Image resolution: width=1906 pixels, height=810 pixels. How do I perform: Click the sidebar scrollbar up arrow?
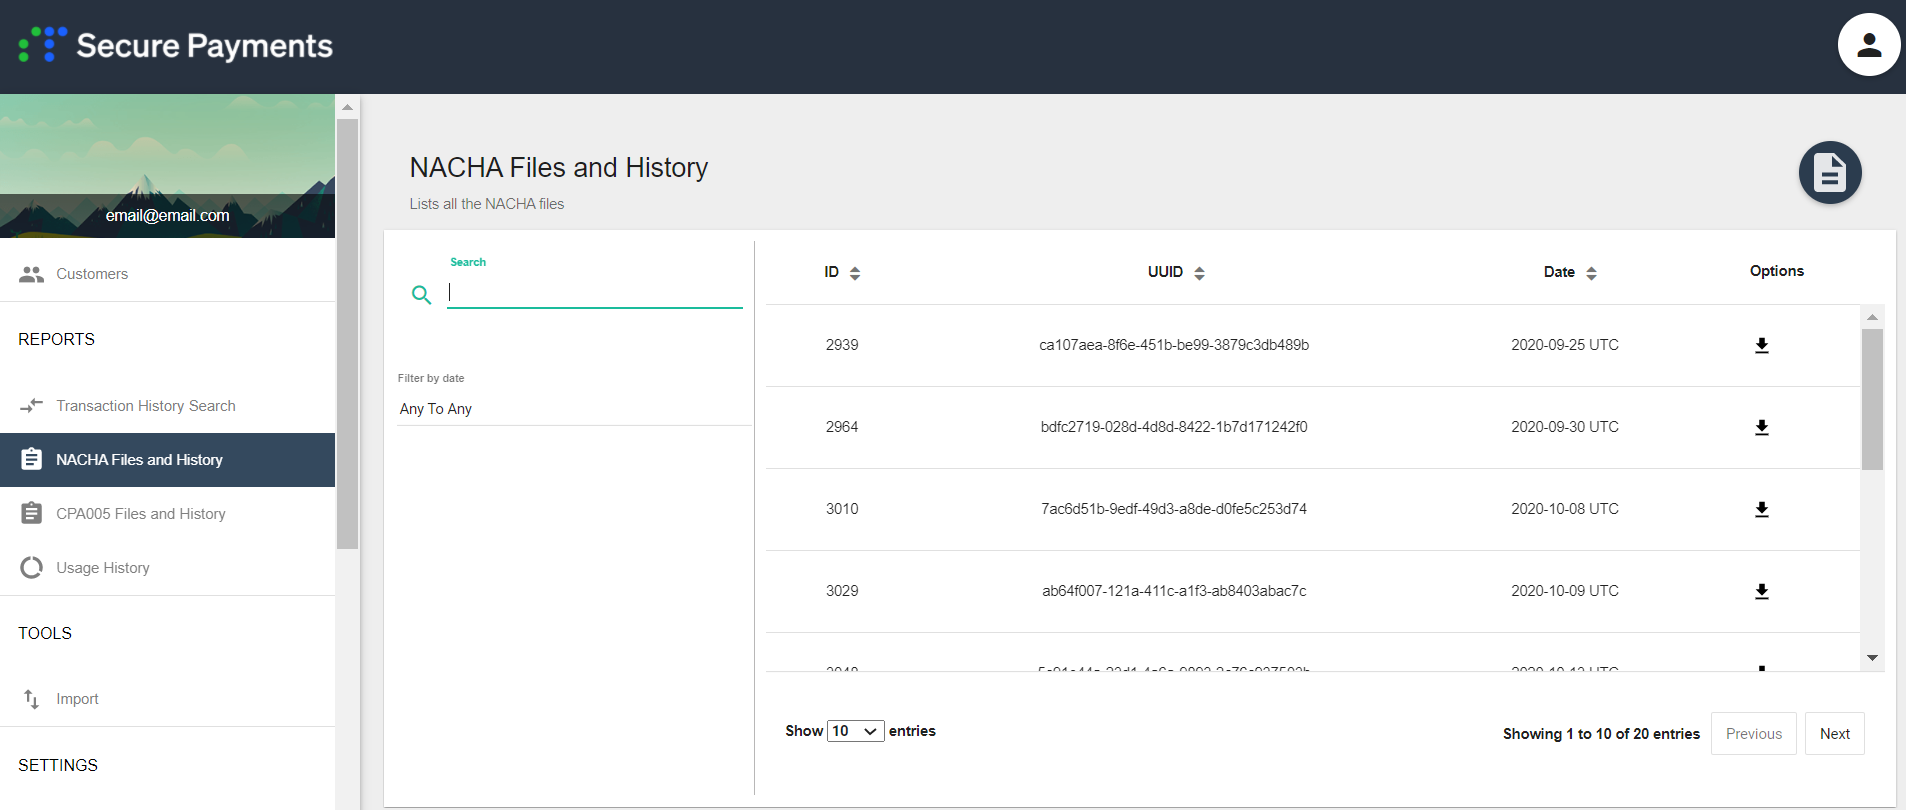coord(347,107)
